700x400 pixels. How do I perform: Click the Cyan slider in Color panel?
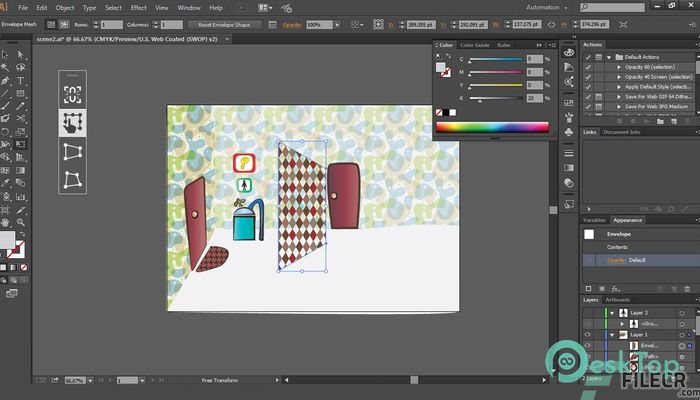coord(496,59)
